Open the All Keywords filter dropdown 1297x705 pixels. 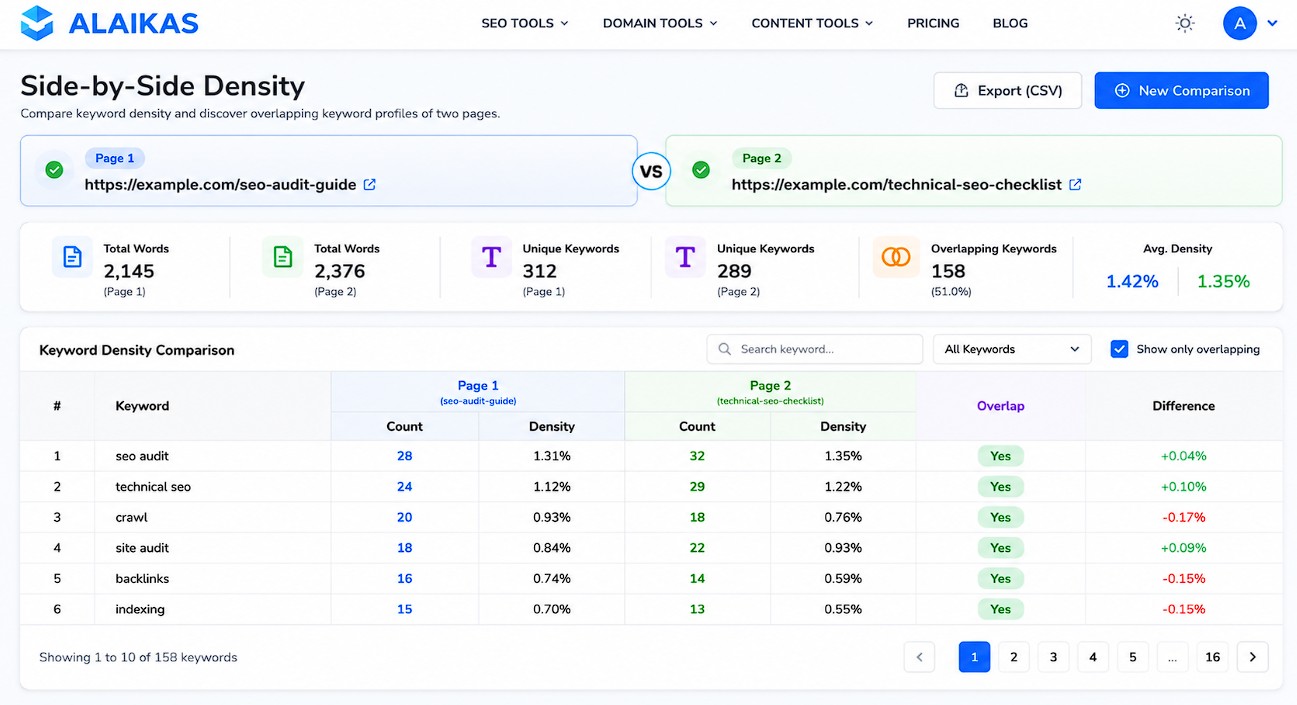pos(1012,349)
